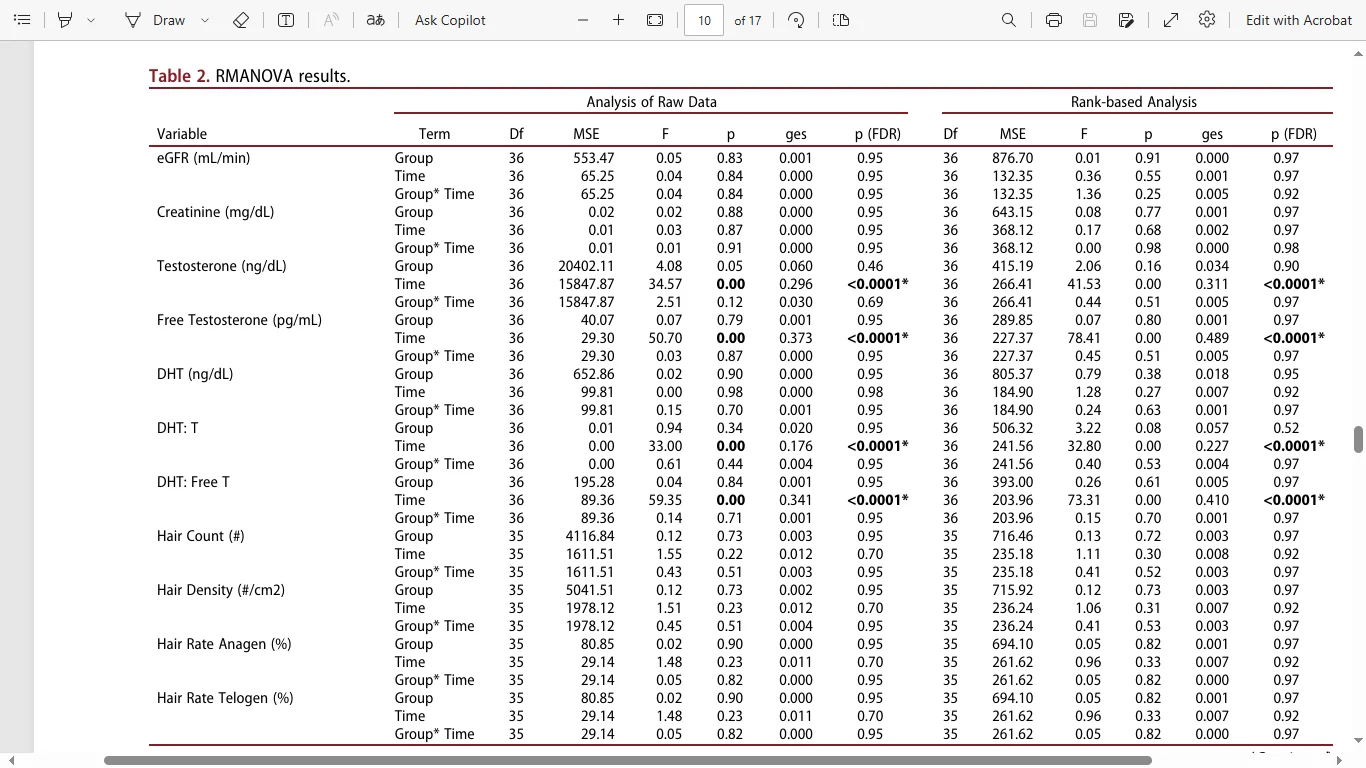Viewport: 1366px width, 768px height.
Task: Zoom out with the minus button
Action: pyautogui.click(x=583, y=20)
